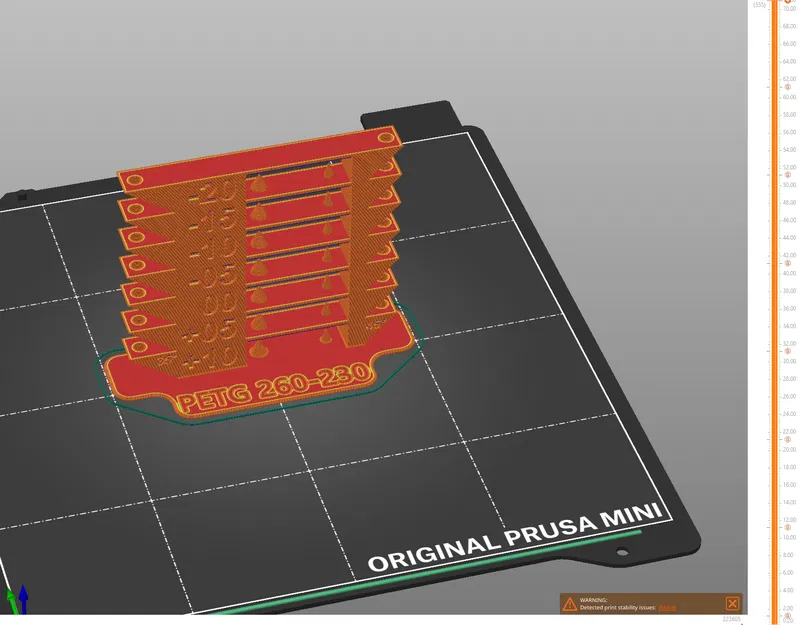Select the marker icon near 22mm on slider
The width and height of the screenshot is (800, 625).
click(x=787, y=440)
